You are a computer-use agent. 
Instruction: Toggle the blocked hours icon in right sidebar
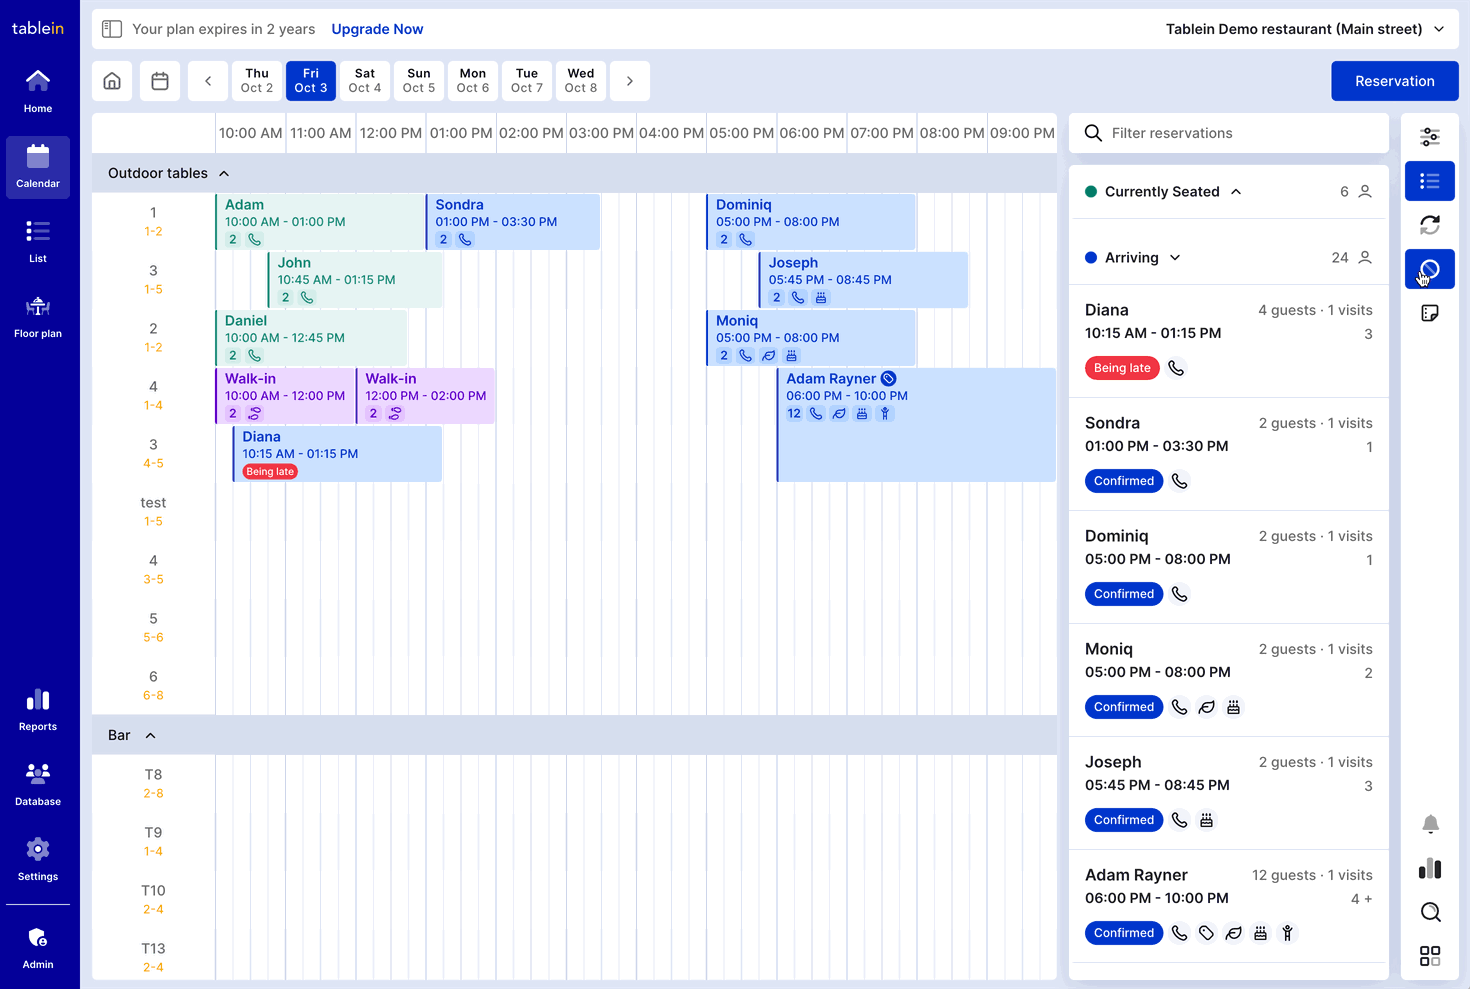point(1430,269)
